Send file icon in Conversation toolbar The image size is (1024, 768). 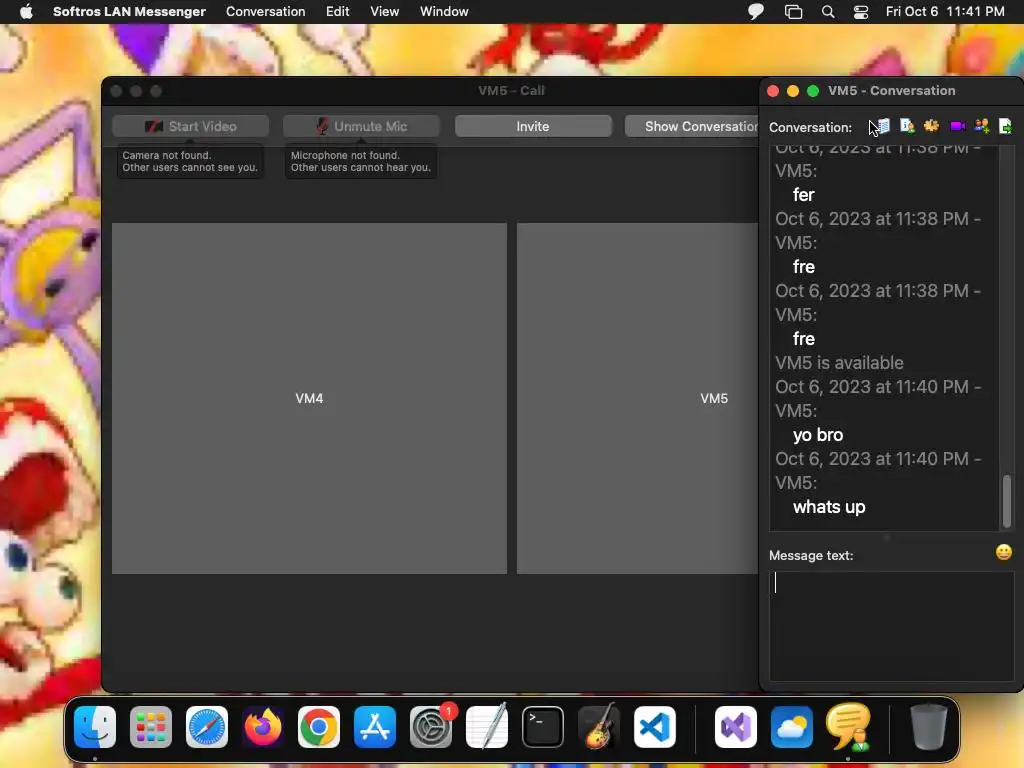click(x=1005, y=126)
